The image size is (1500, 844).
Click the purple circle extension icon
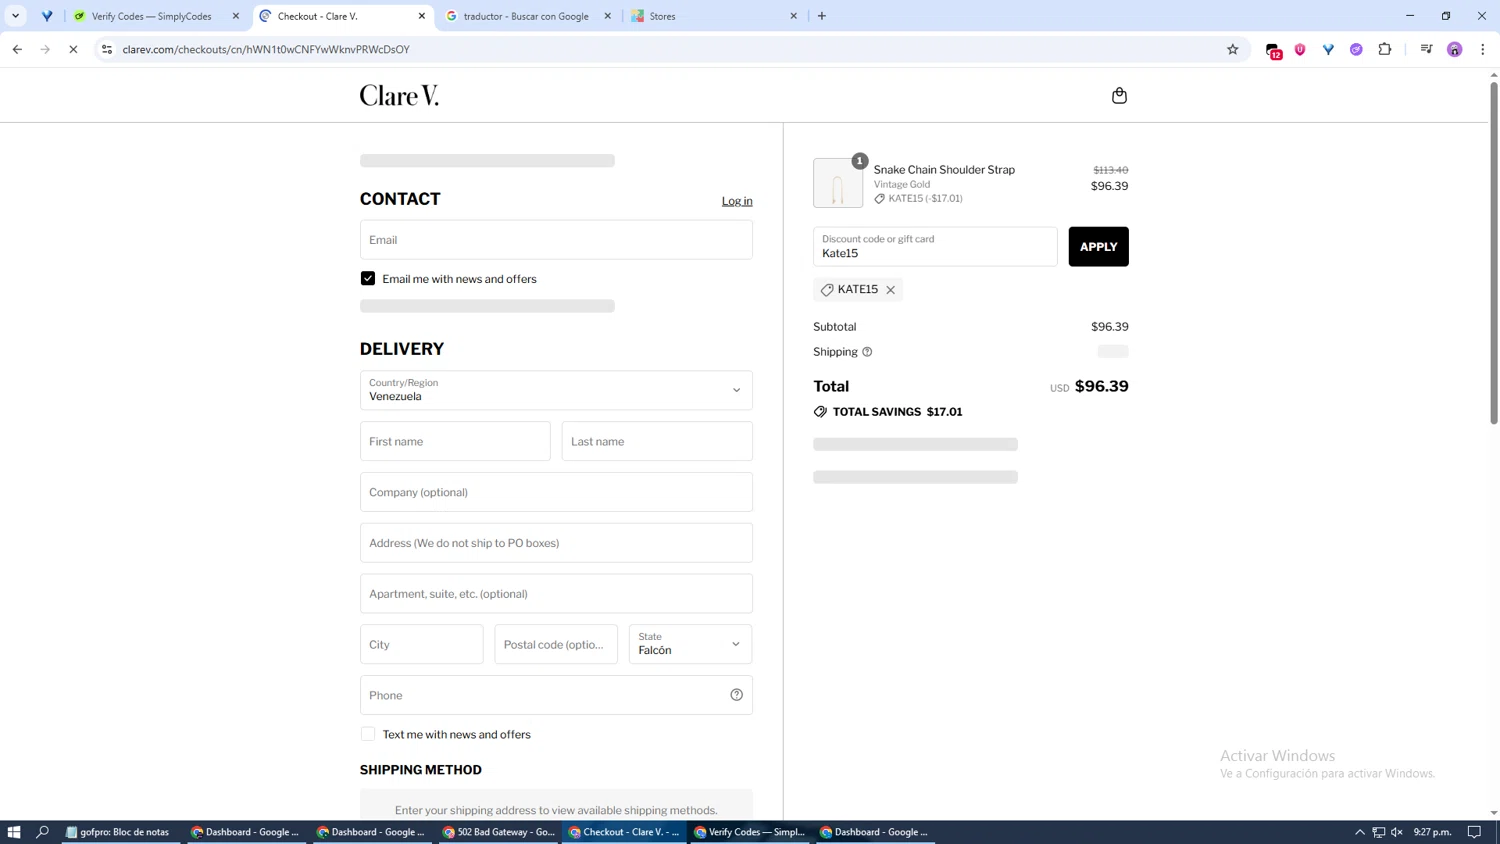tap(1356, 49)
